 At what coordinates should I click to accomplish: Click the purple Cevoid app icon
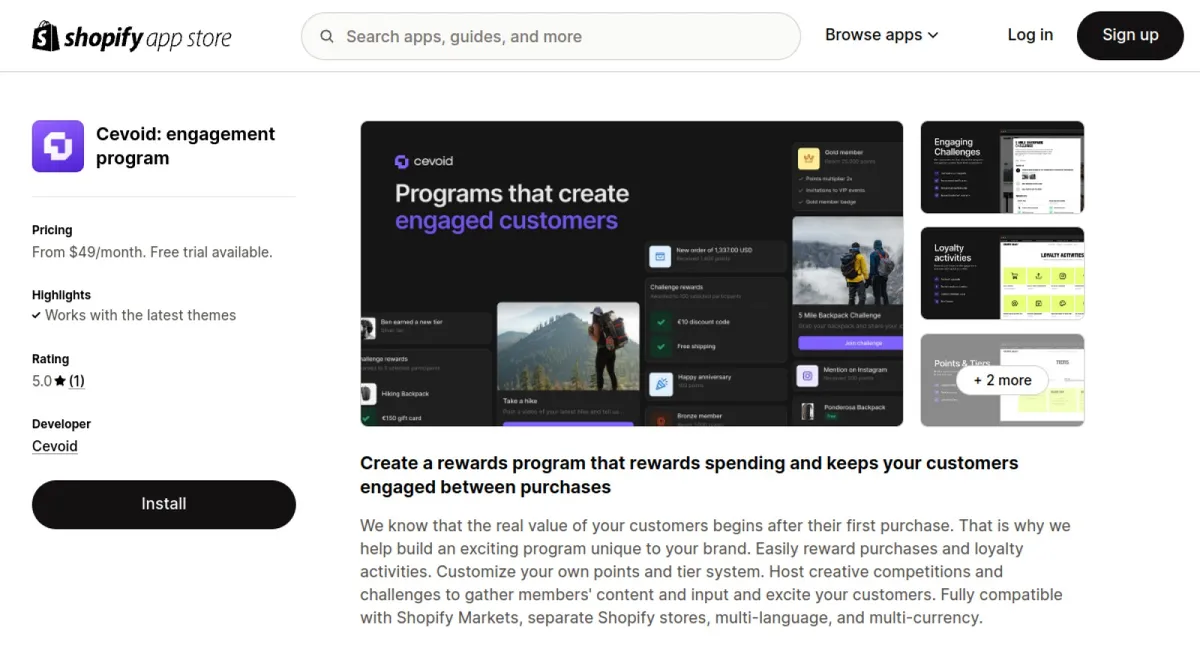(x=58, y=146)
